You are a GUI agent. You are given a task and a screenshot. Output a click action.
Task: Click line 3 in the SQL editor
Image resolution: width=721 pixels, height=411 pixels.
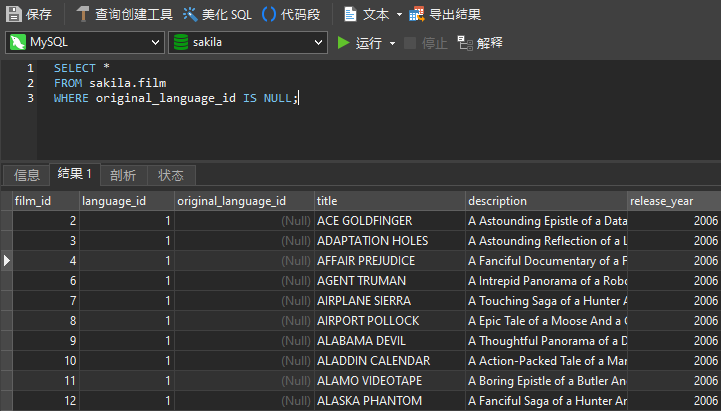tap(176, 98)
